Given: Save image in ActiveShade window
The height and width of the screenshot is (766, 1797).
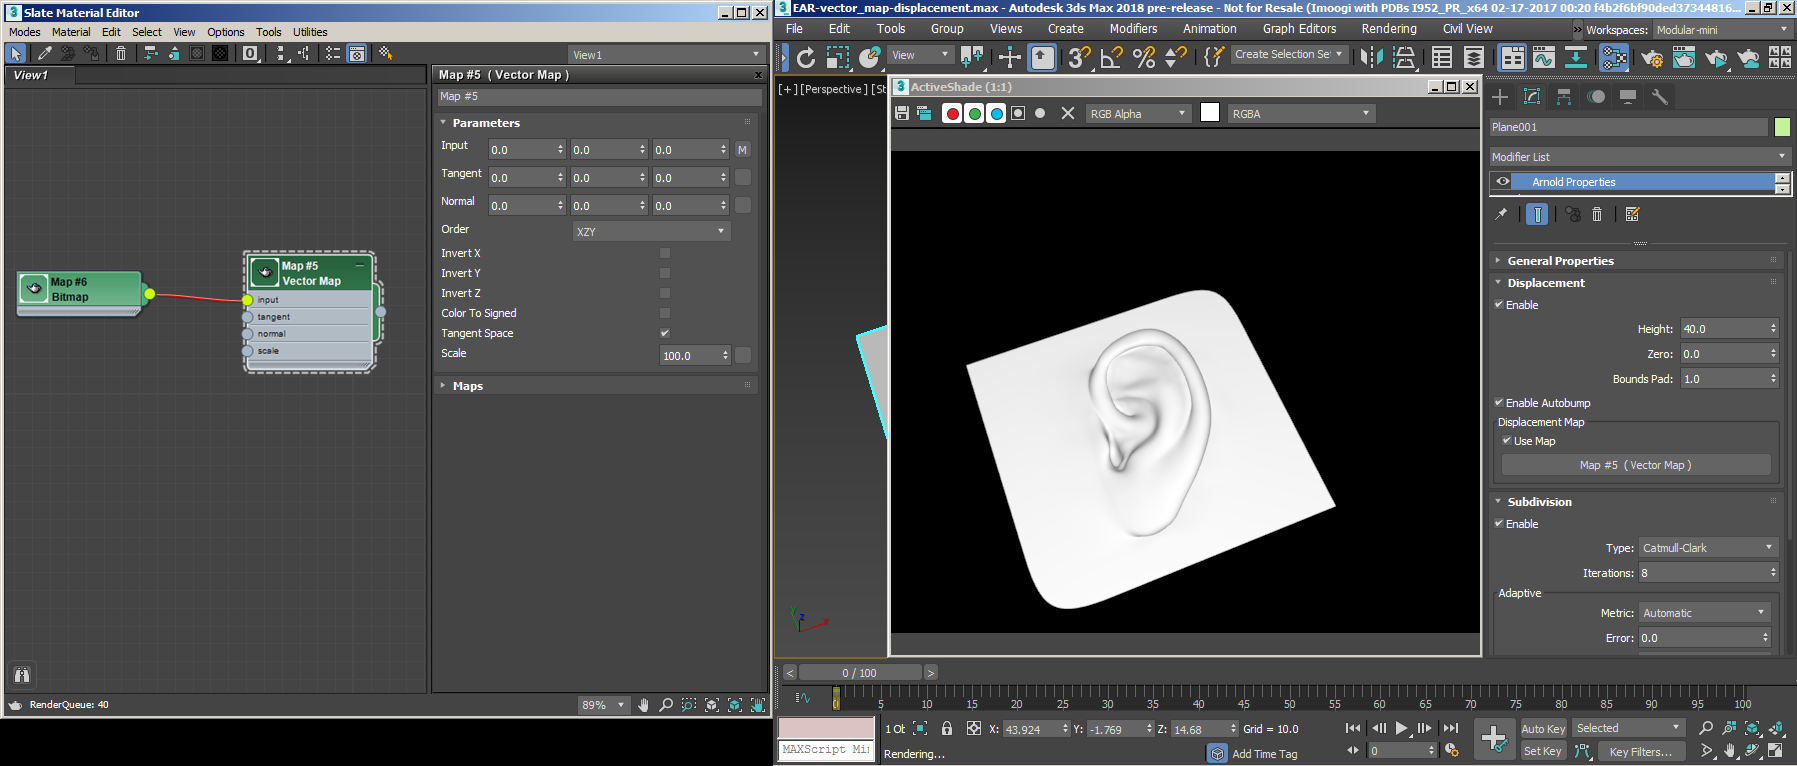Looking at the screenshot, I should (902, 114).
